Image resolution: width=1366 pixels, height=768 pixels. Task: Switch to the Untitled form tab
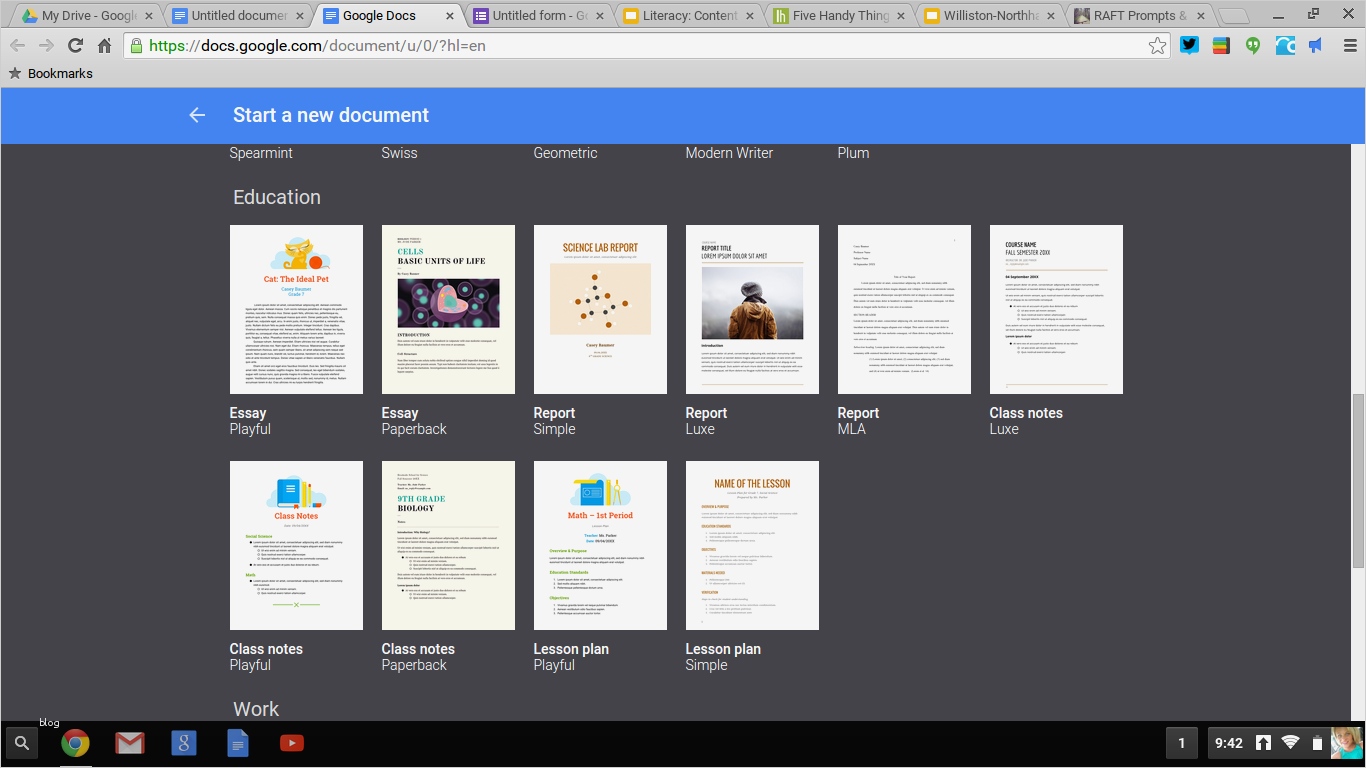538,16
